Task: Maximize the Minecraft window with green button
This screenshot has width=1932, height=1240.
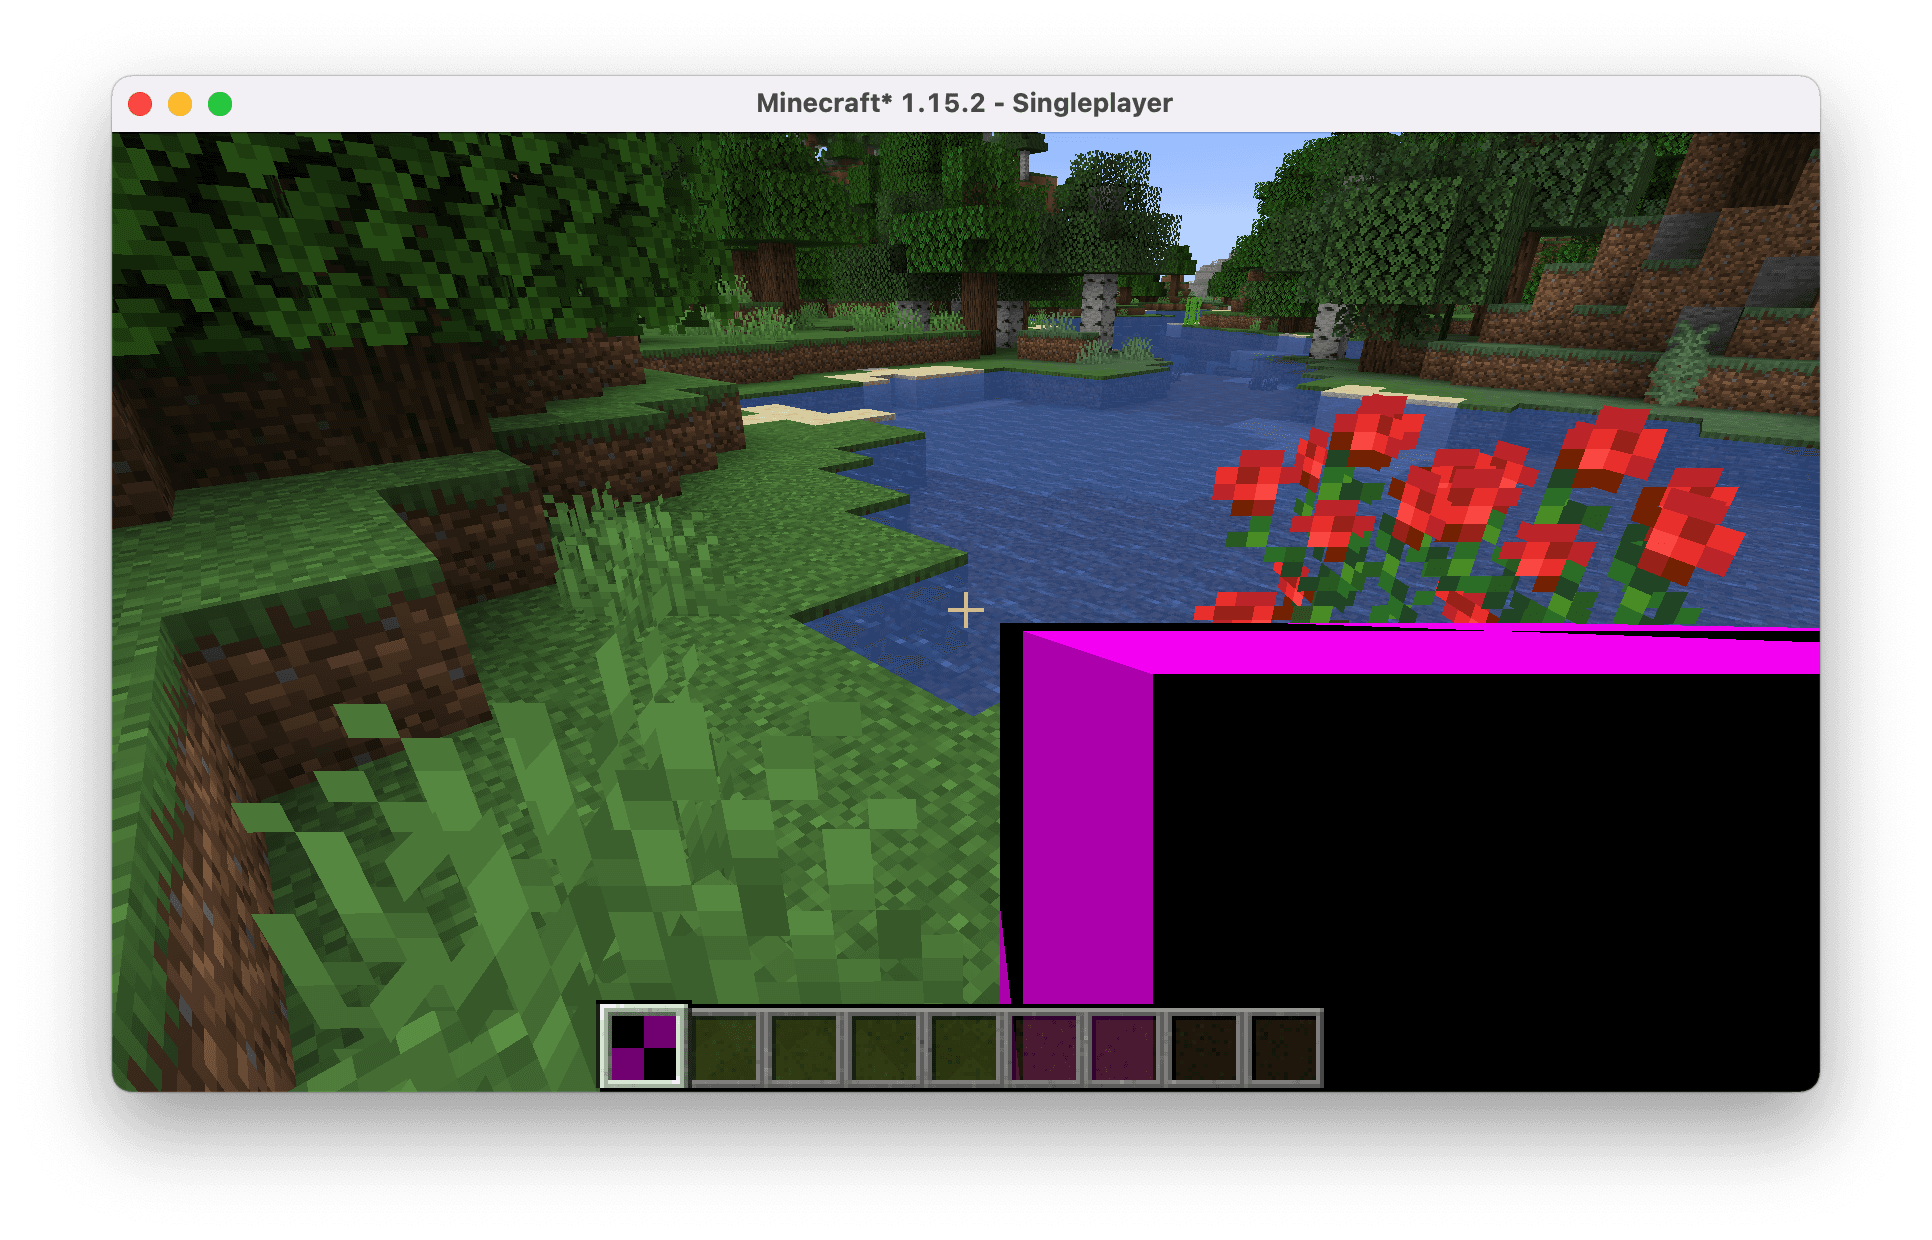Action: [x=220, y=104]
